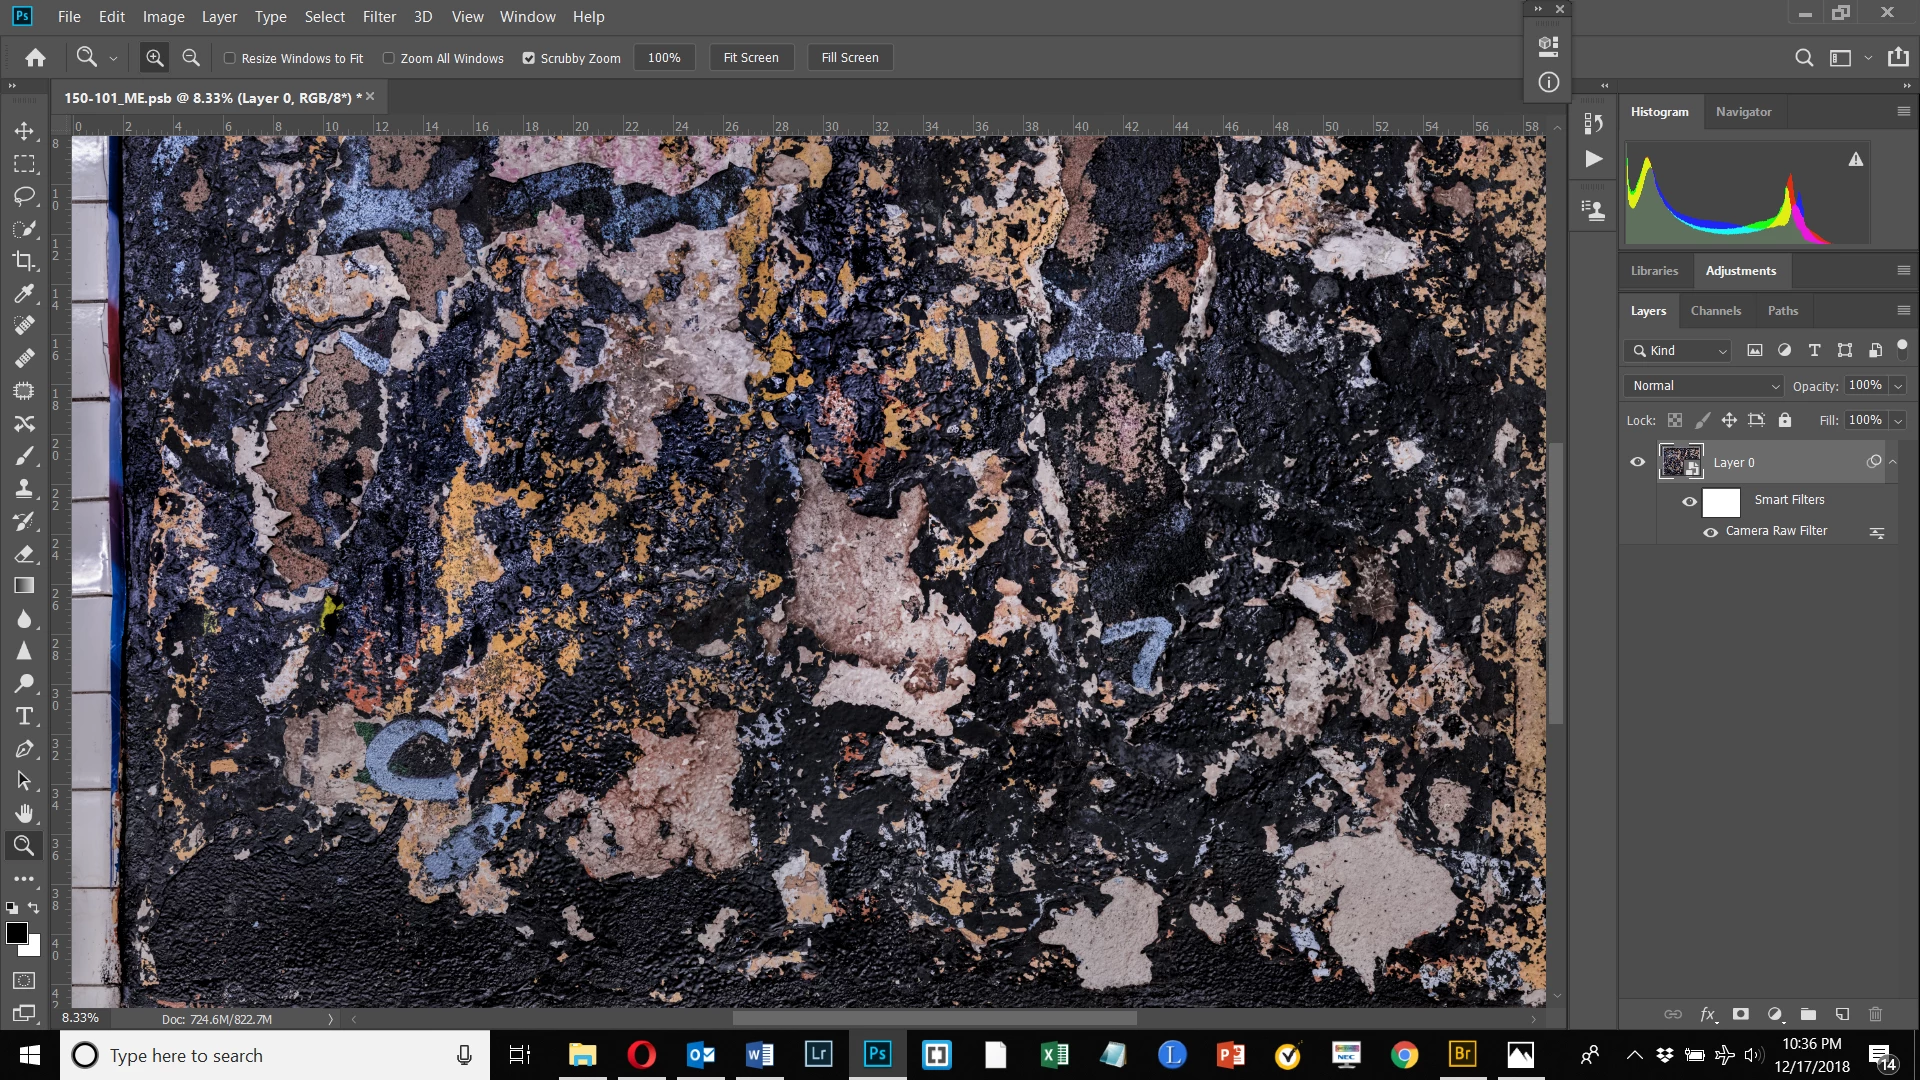1920x1080 pixels.
Task: Click the foreground color swatch
Action: [16, 933]
